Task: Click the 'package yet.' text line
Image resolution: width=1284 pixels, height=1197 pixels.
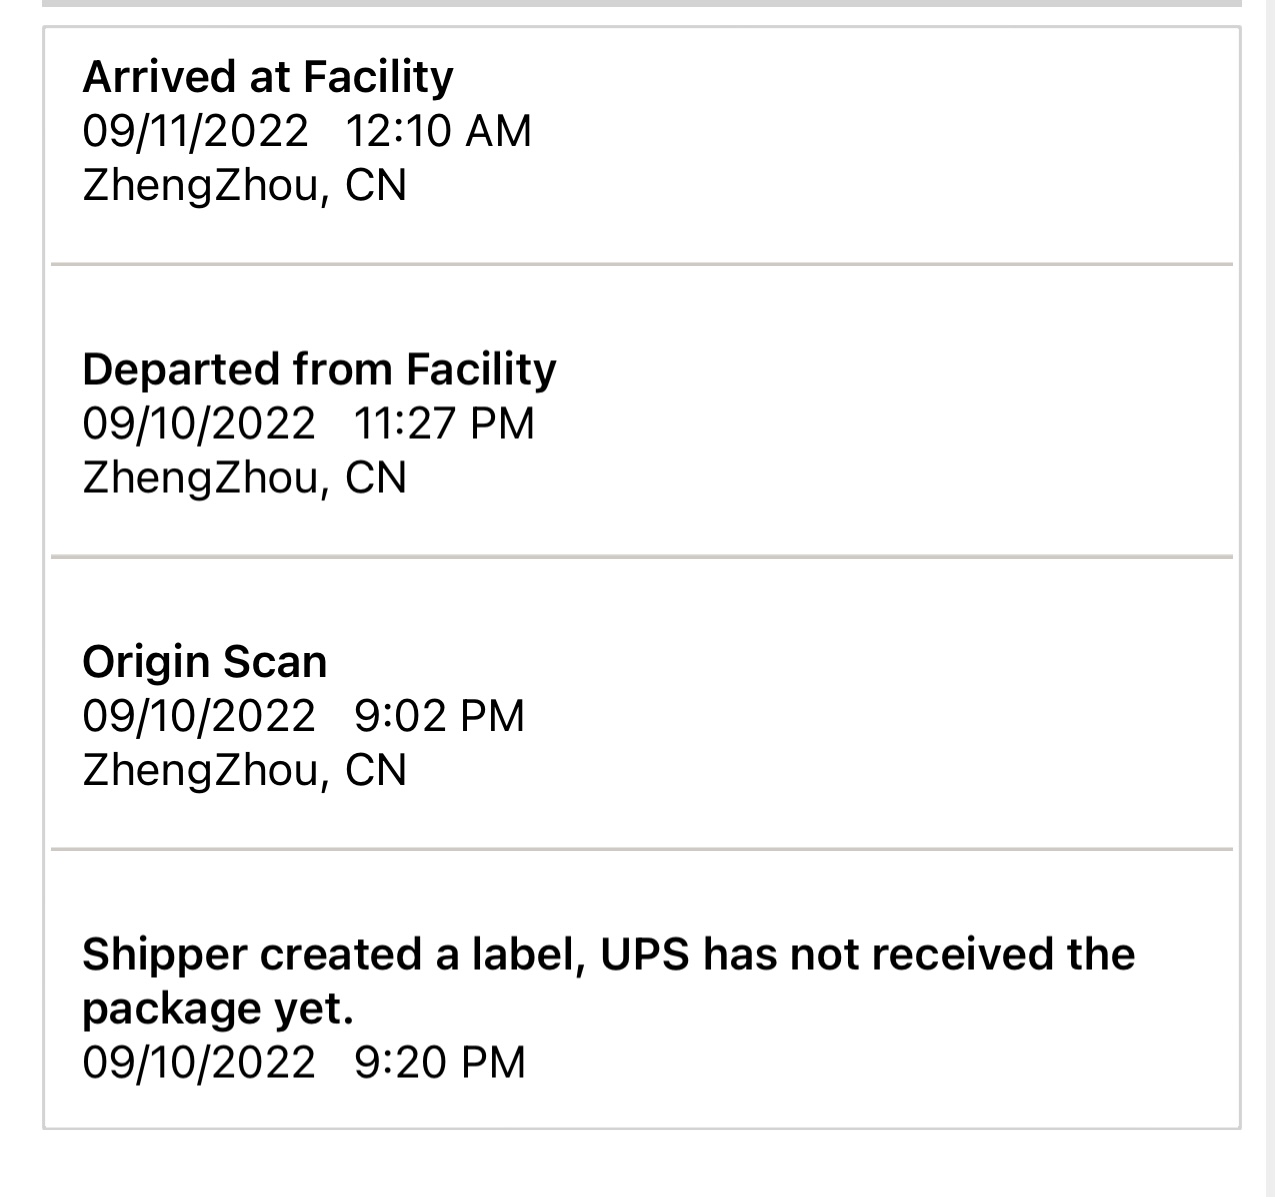Action: 218,1009
